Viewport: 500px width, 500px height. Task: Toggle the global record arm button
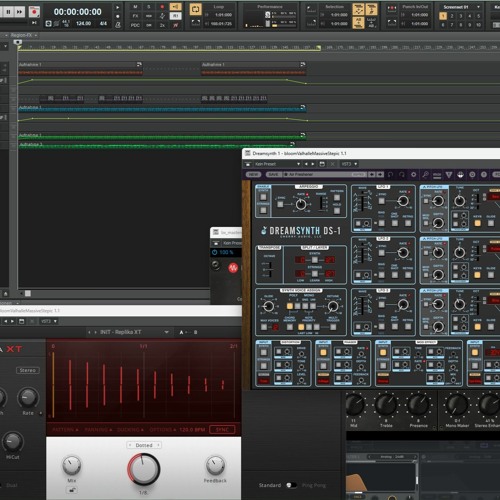pyautogui.click(x=162, y=7)
